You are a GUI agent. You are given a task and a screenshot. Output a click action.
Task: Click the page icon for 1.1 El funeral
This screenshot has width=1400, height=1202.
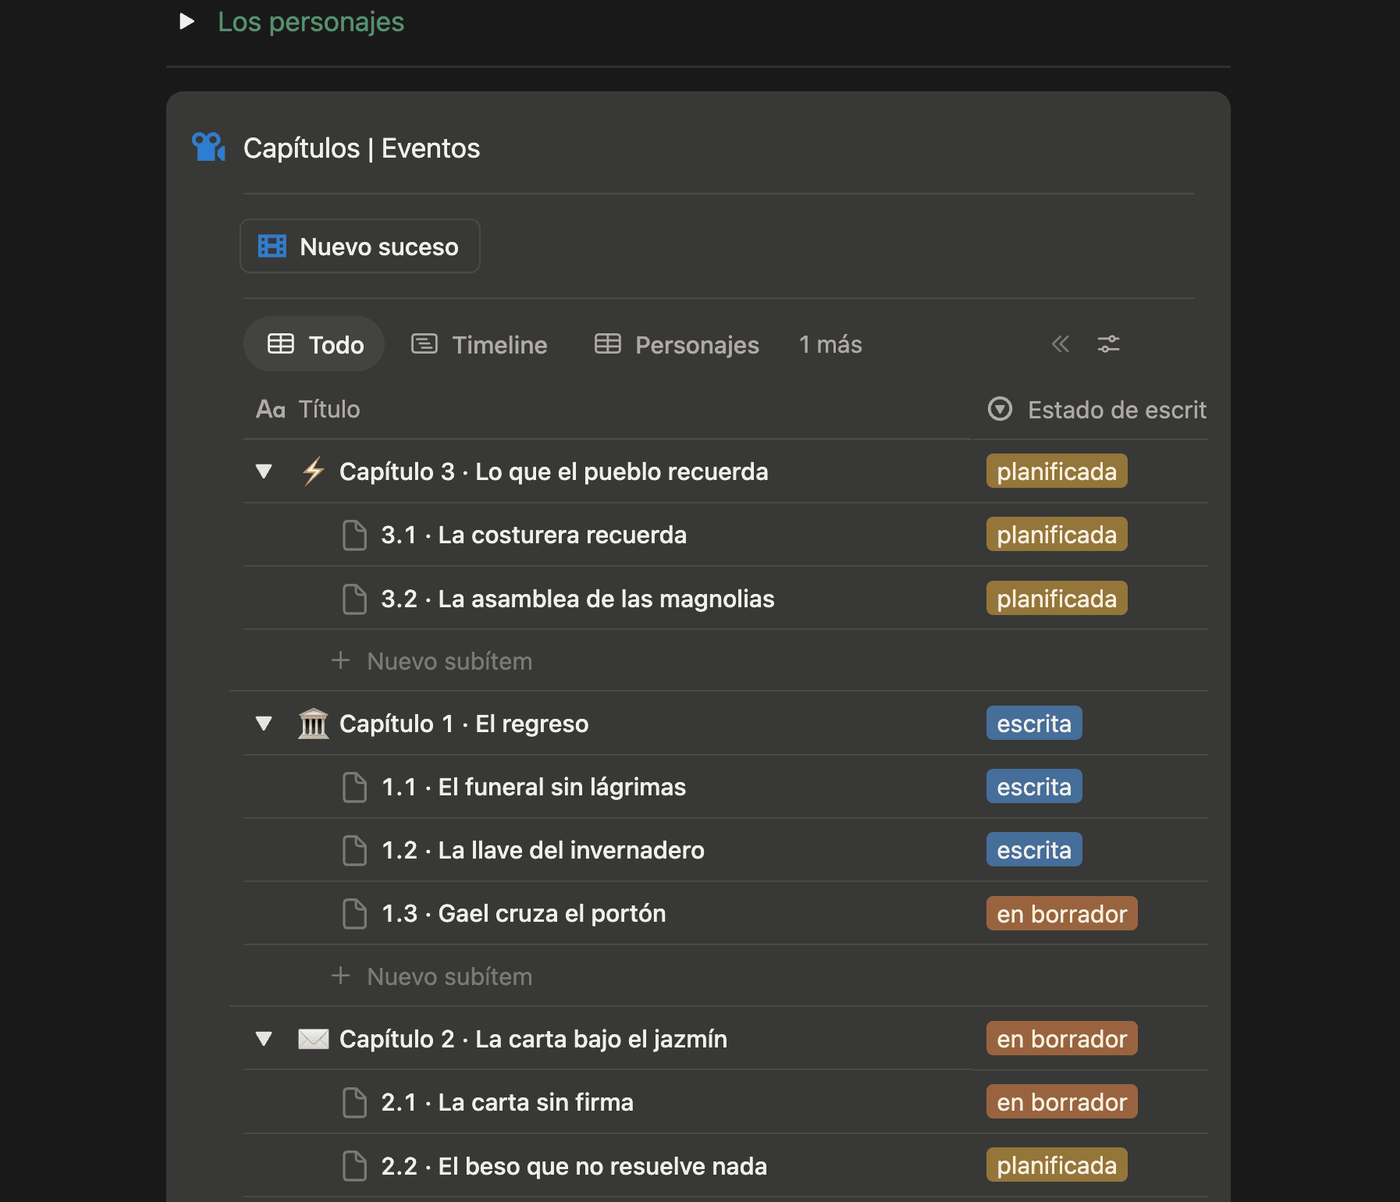click(355, 787)
